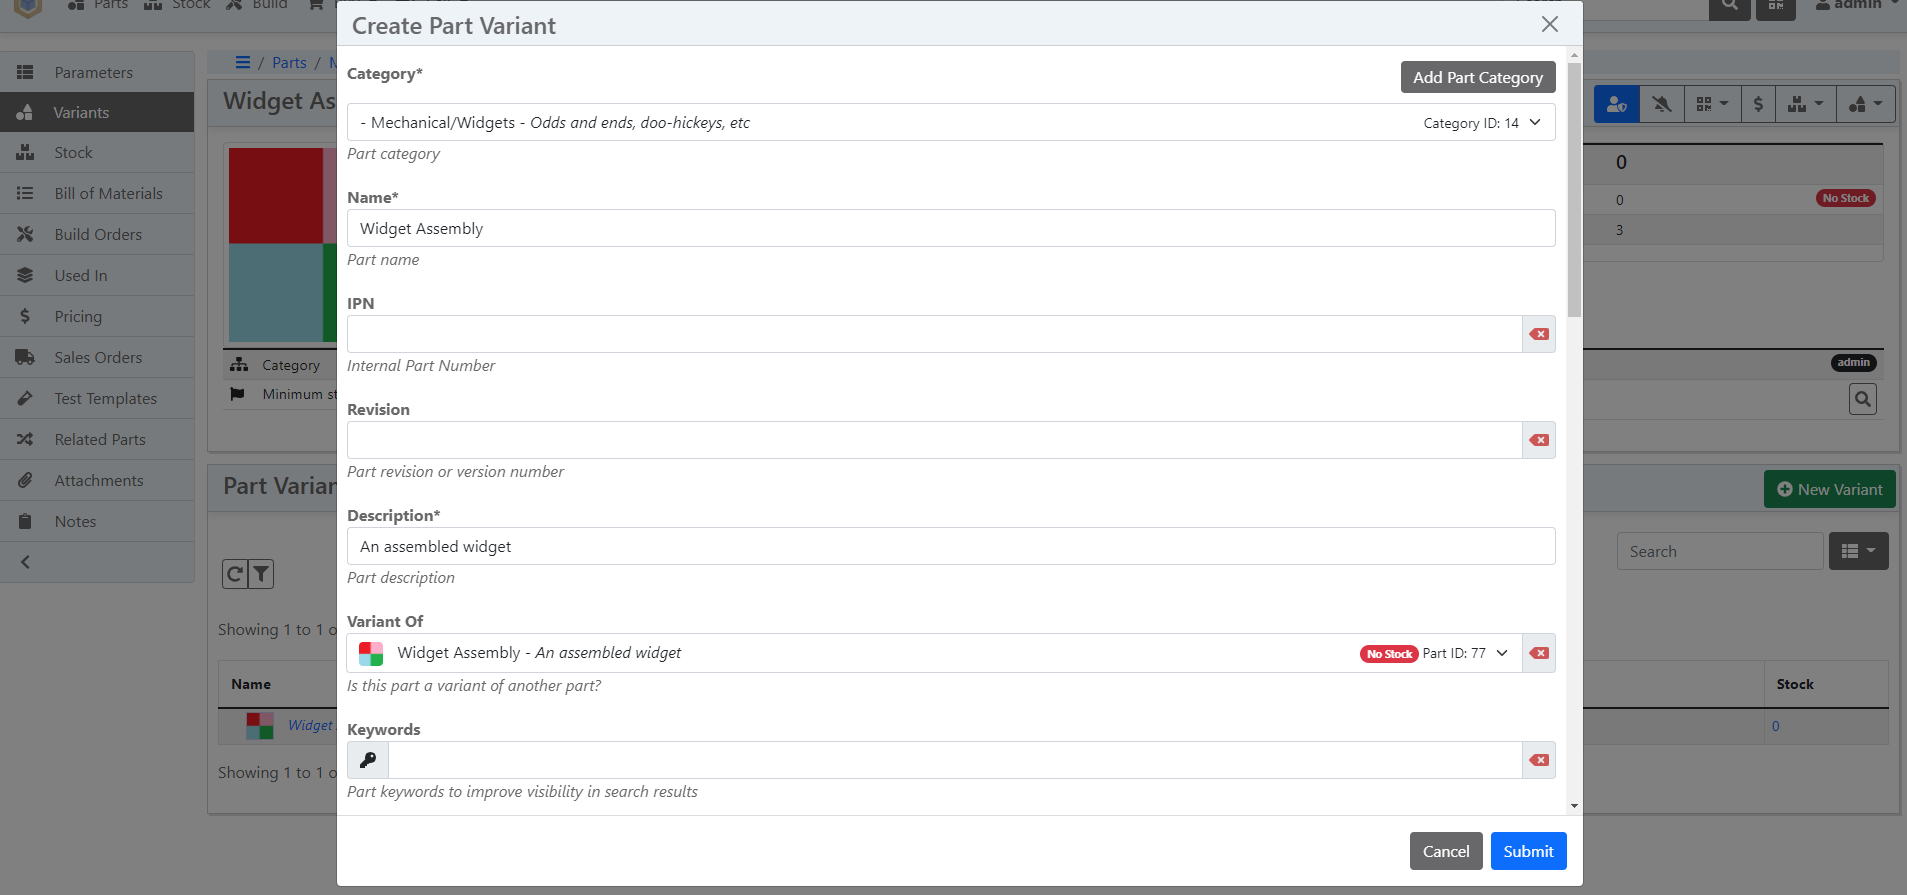The width and height of the screenshot is (1907, 895).
Task: Clear the Variant Of selection with the eraser icon
Action: pyautogui.click(x=1538, y=653)
